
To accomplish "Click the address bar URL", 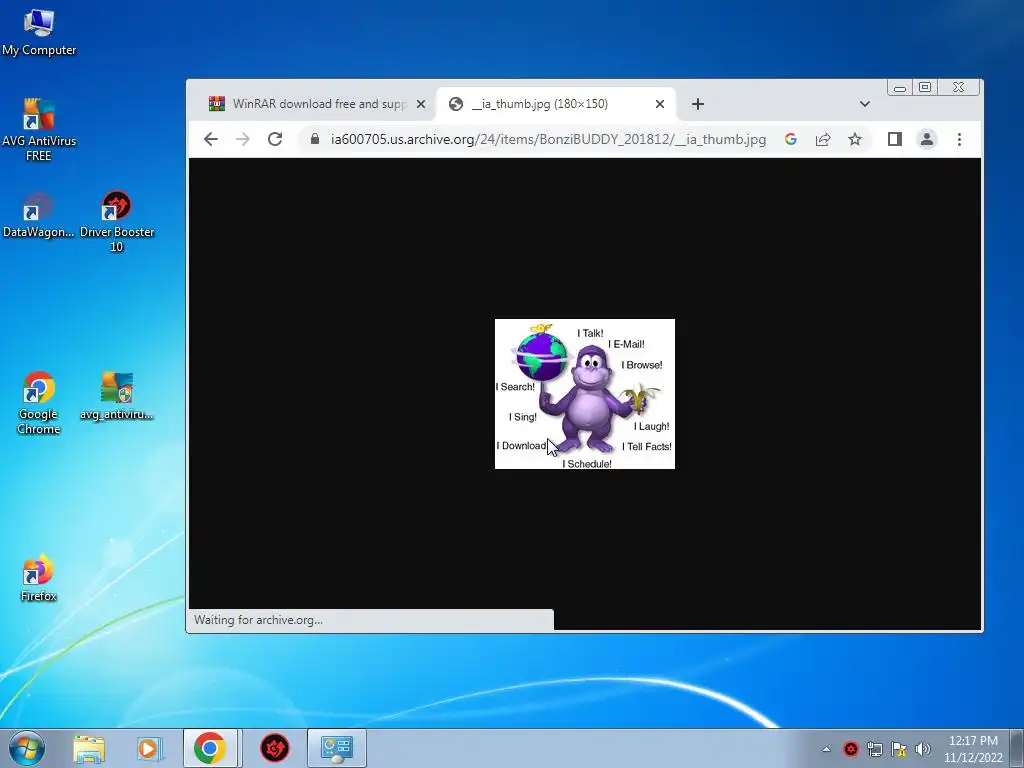I will pos(548,139).
